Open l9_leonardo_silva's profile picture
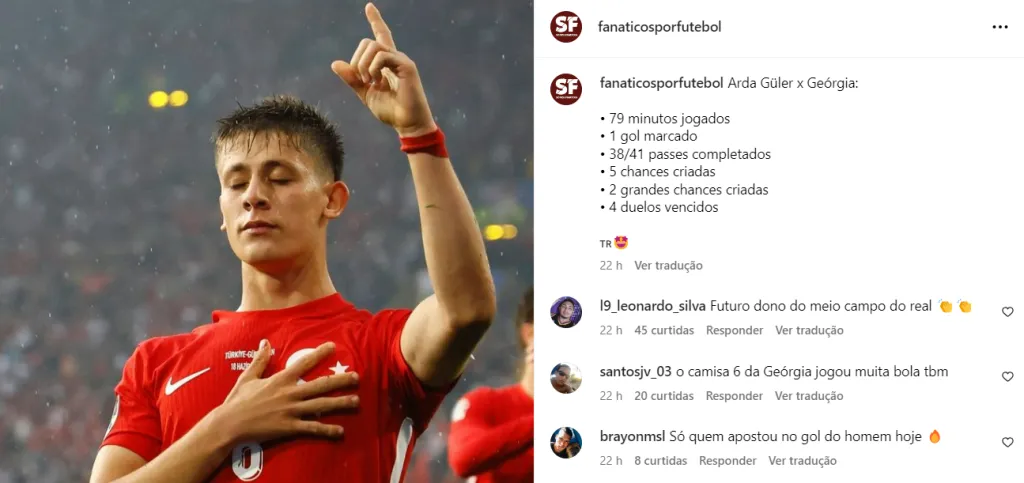Screen dimensions: 1024x483 coord(566,312)
